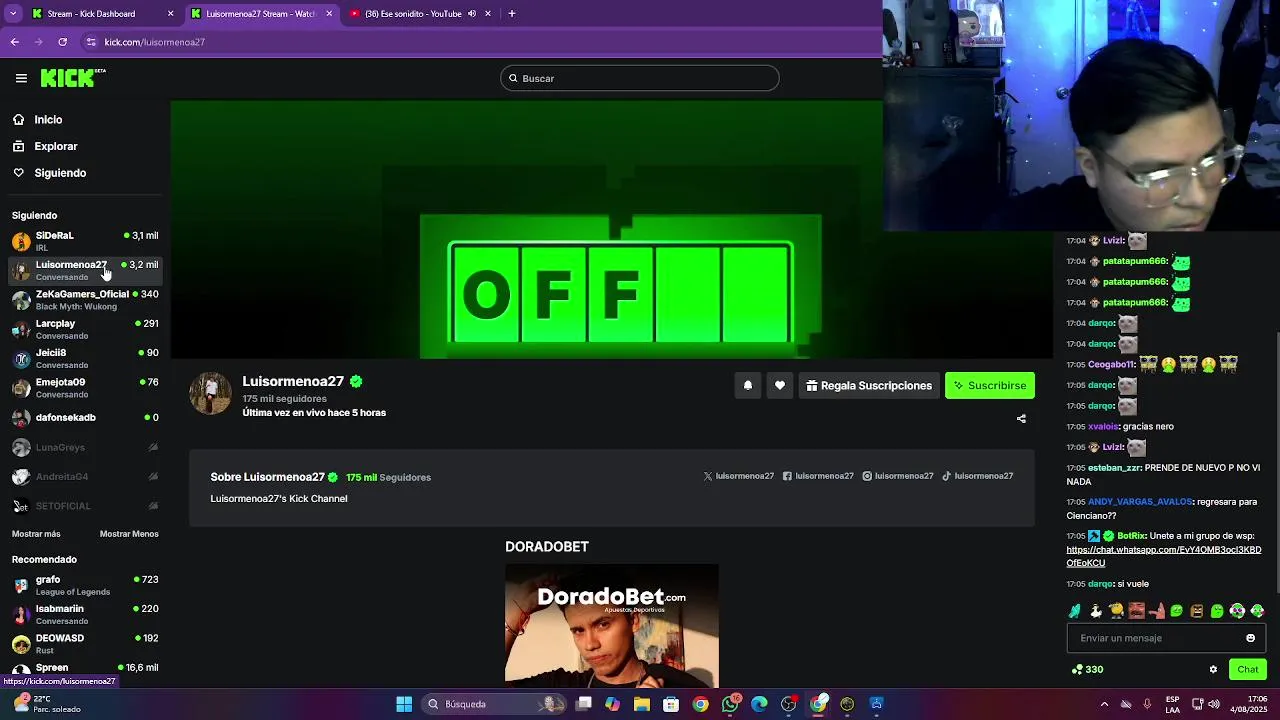This screenshot has width=1280, height=720.
Task: Click browser back arrow
Action: pos(14,42)
